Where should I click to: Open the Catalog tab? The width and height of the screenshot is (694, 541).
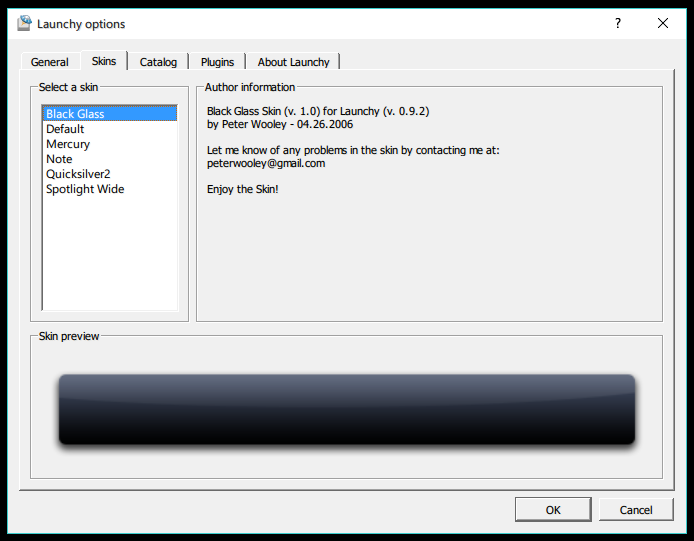[158, 62]
